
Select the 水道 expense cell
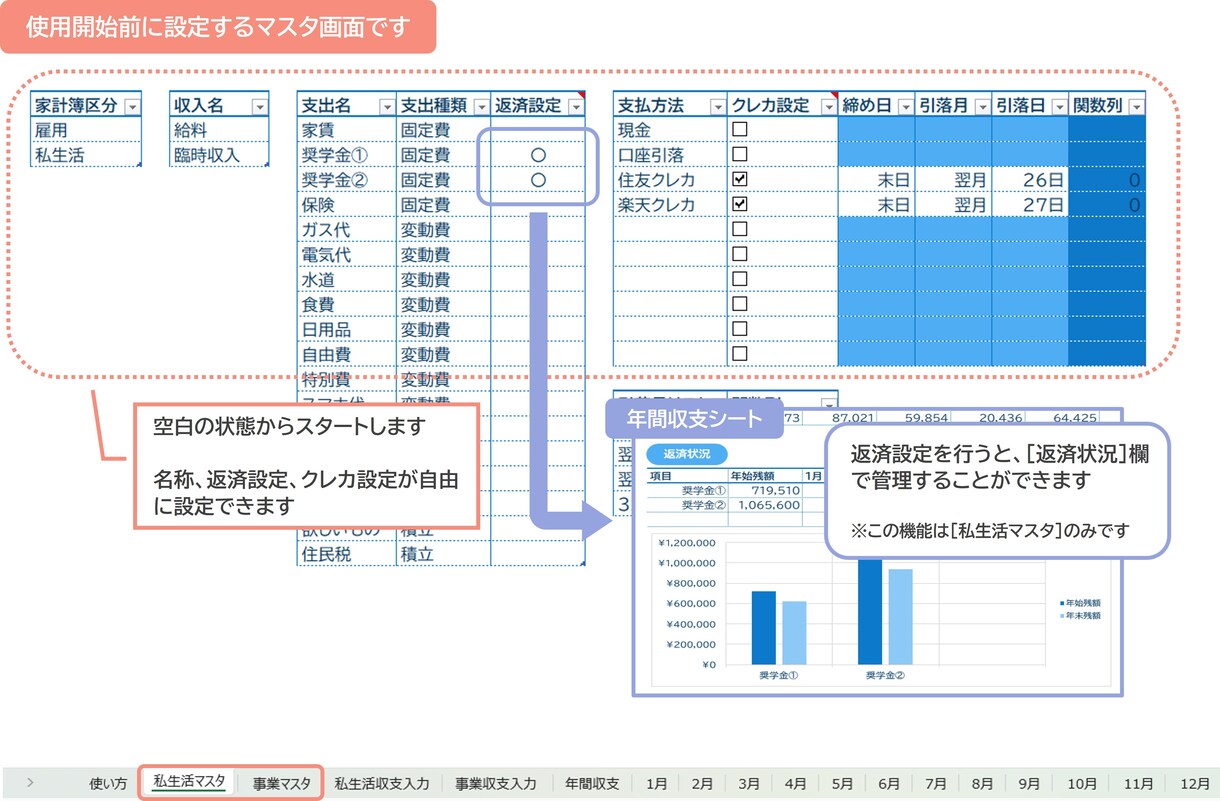pyautogui.click(x=346, y=280)
